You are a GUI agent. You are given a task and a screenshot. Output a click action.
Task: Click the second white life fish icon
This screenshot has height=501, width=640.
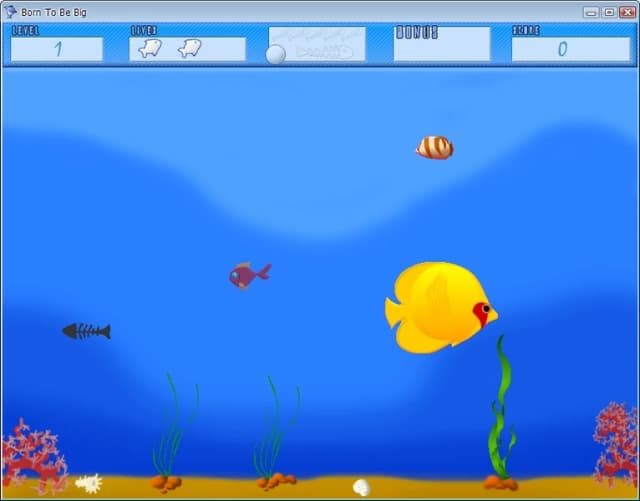pos(190,48)
